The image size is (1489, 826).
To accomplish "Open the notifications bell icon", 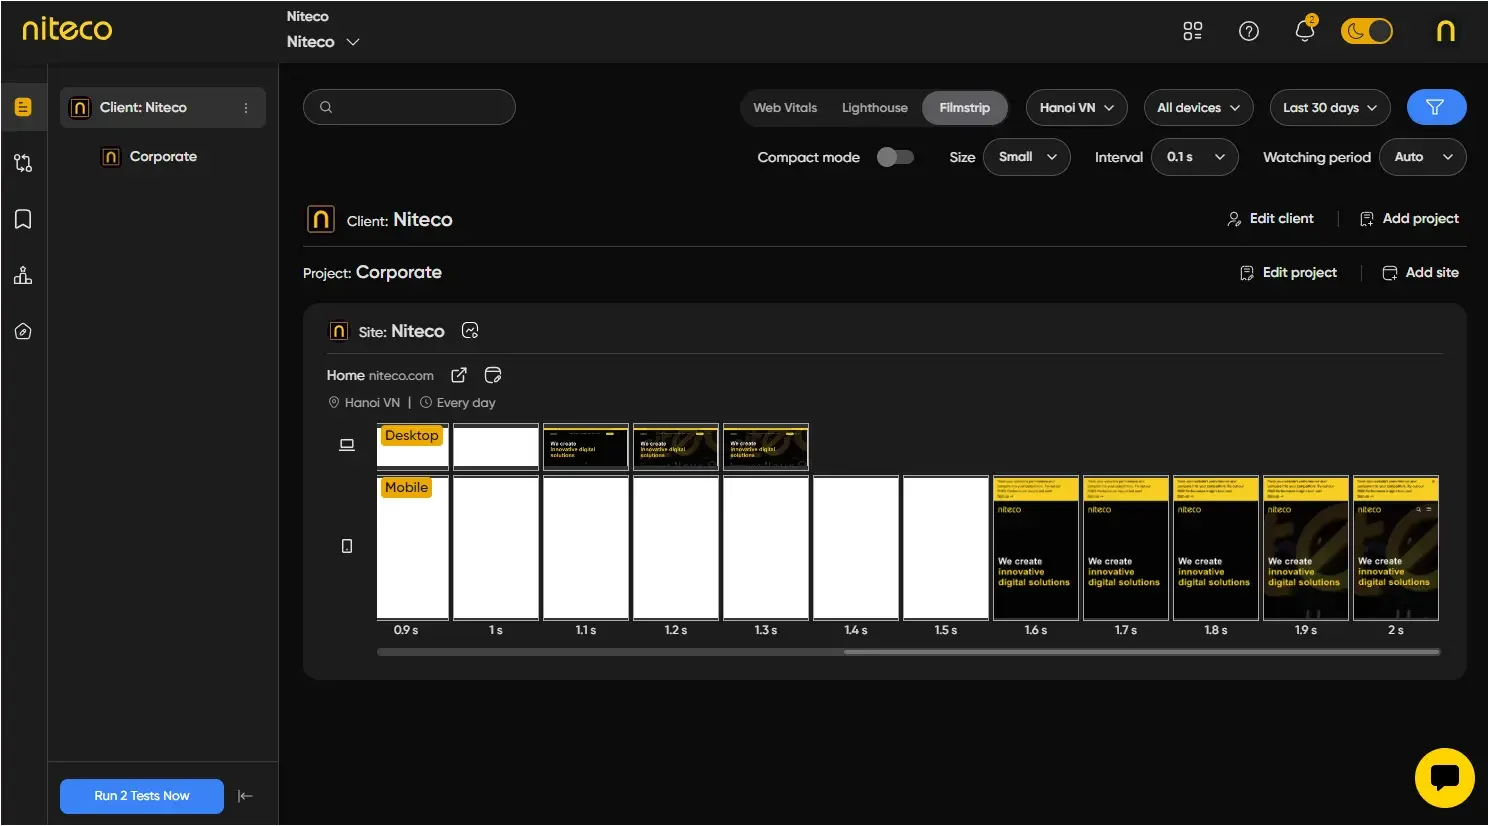I will (1305, 31).
